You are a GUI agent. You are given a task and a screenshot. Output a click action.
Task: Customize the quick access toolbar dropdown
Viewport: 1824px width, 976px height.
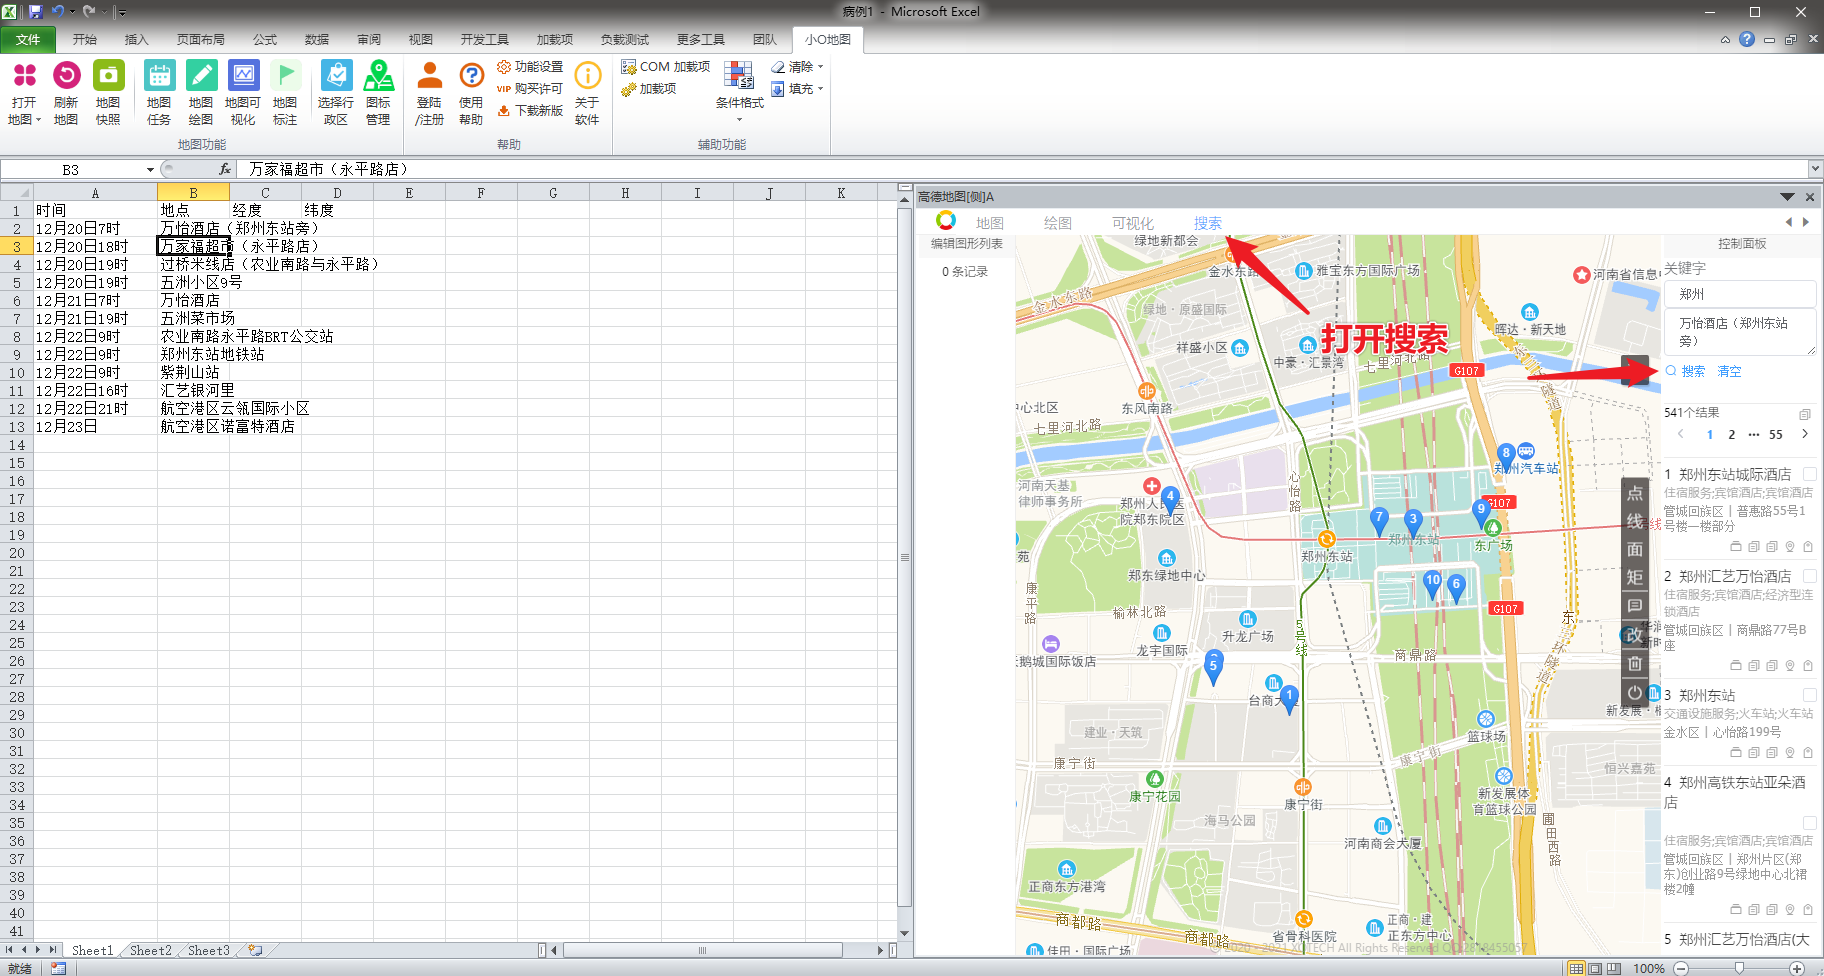[x=122, y=13]
